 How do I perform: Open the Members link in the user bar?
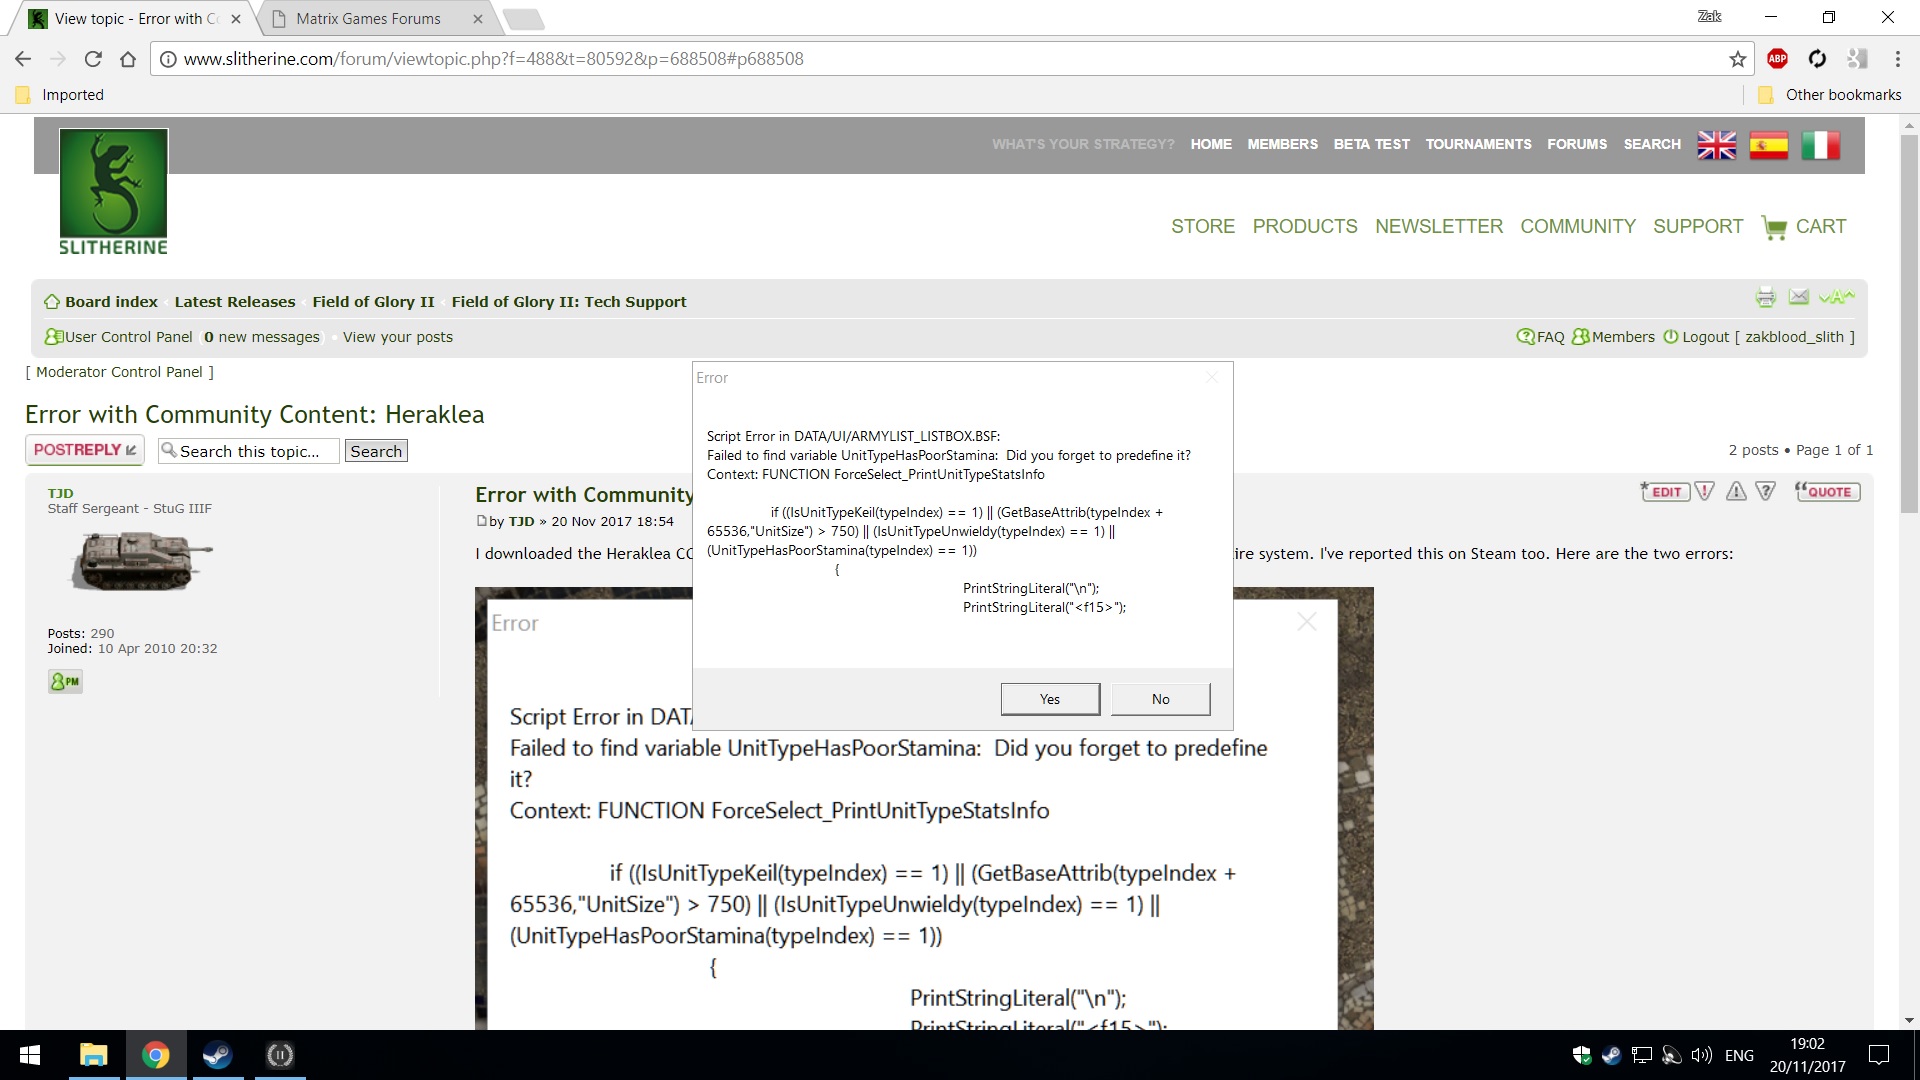pyautogui.click(x=1623, y=337)
